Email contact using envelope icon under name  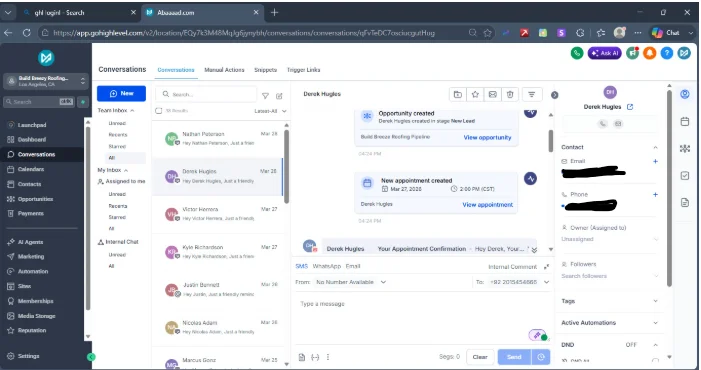pyautogui.click(x=618, y=124)
